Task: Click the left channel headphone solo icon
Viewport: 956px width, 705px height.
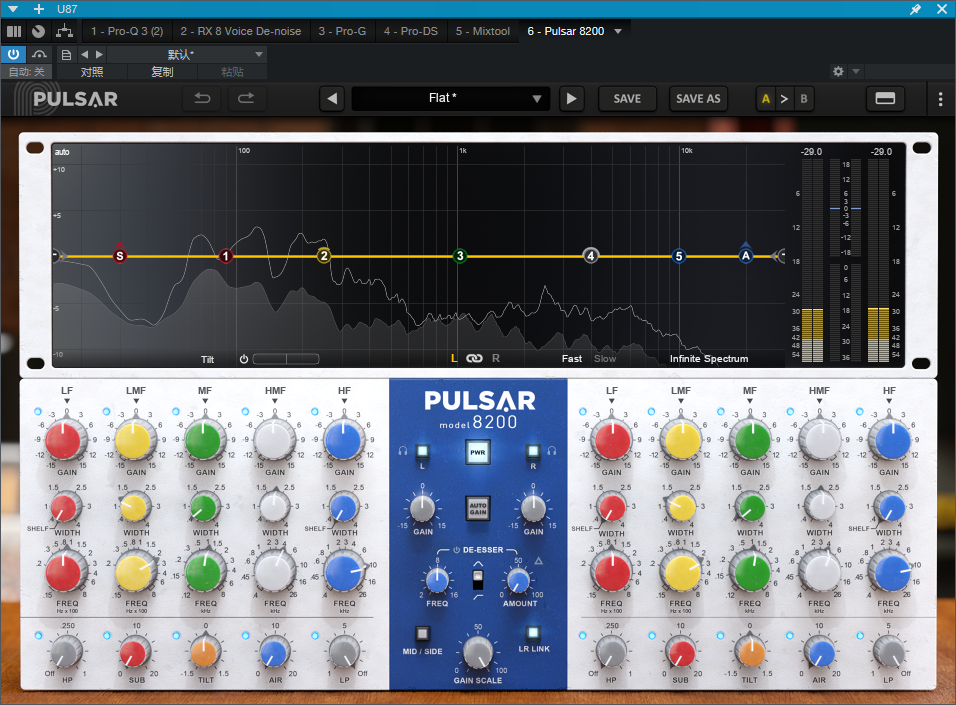Action: click(x=402, y=451)
